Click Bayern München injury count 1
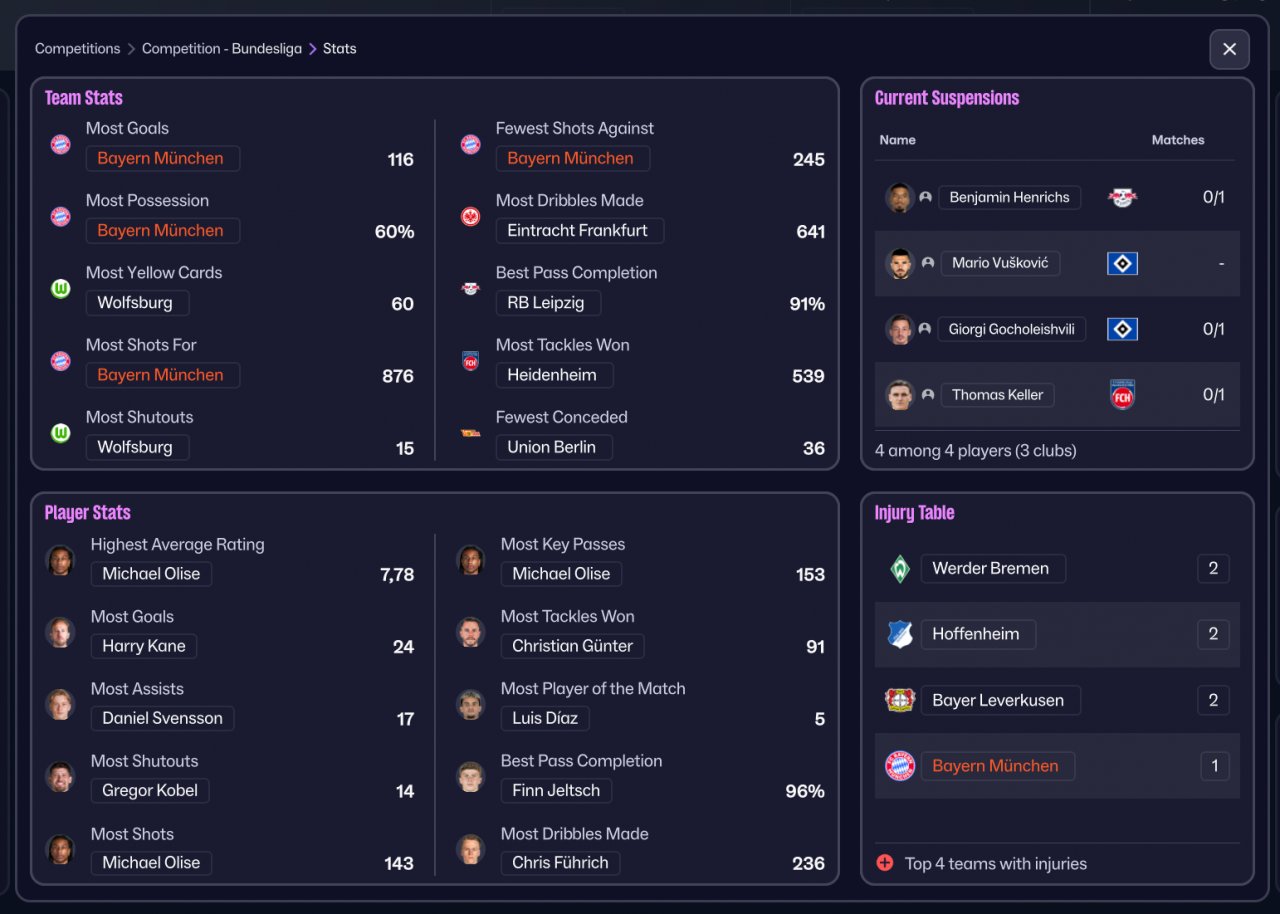 tap(1215, 766)
